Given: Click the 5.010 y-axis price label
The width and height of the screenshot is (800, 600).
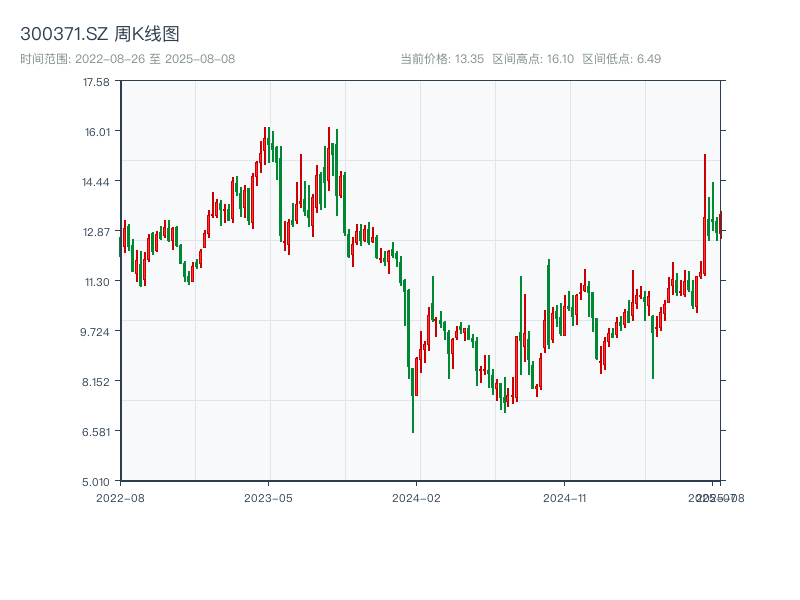Looking at the screenshot, I should pos(97,482).
